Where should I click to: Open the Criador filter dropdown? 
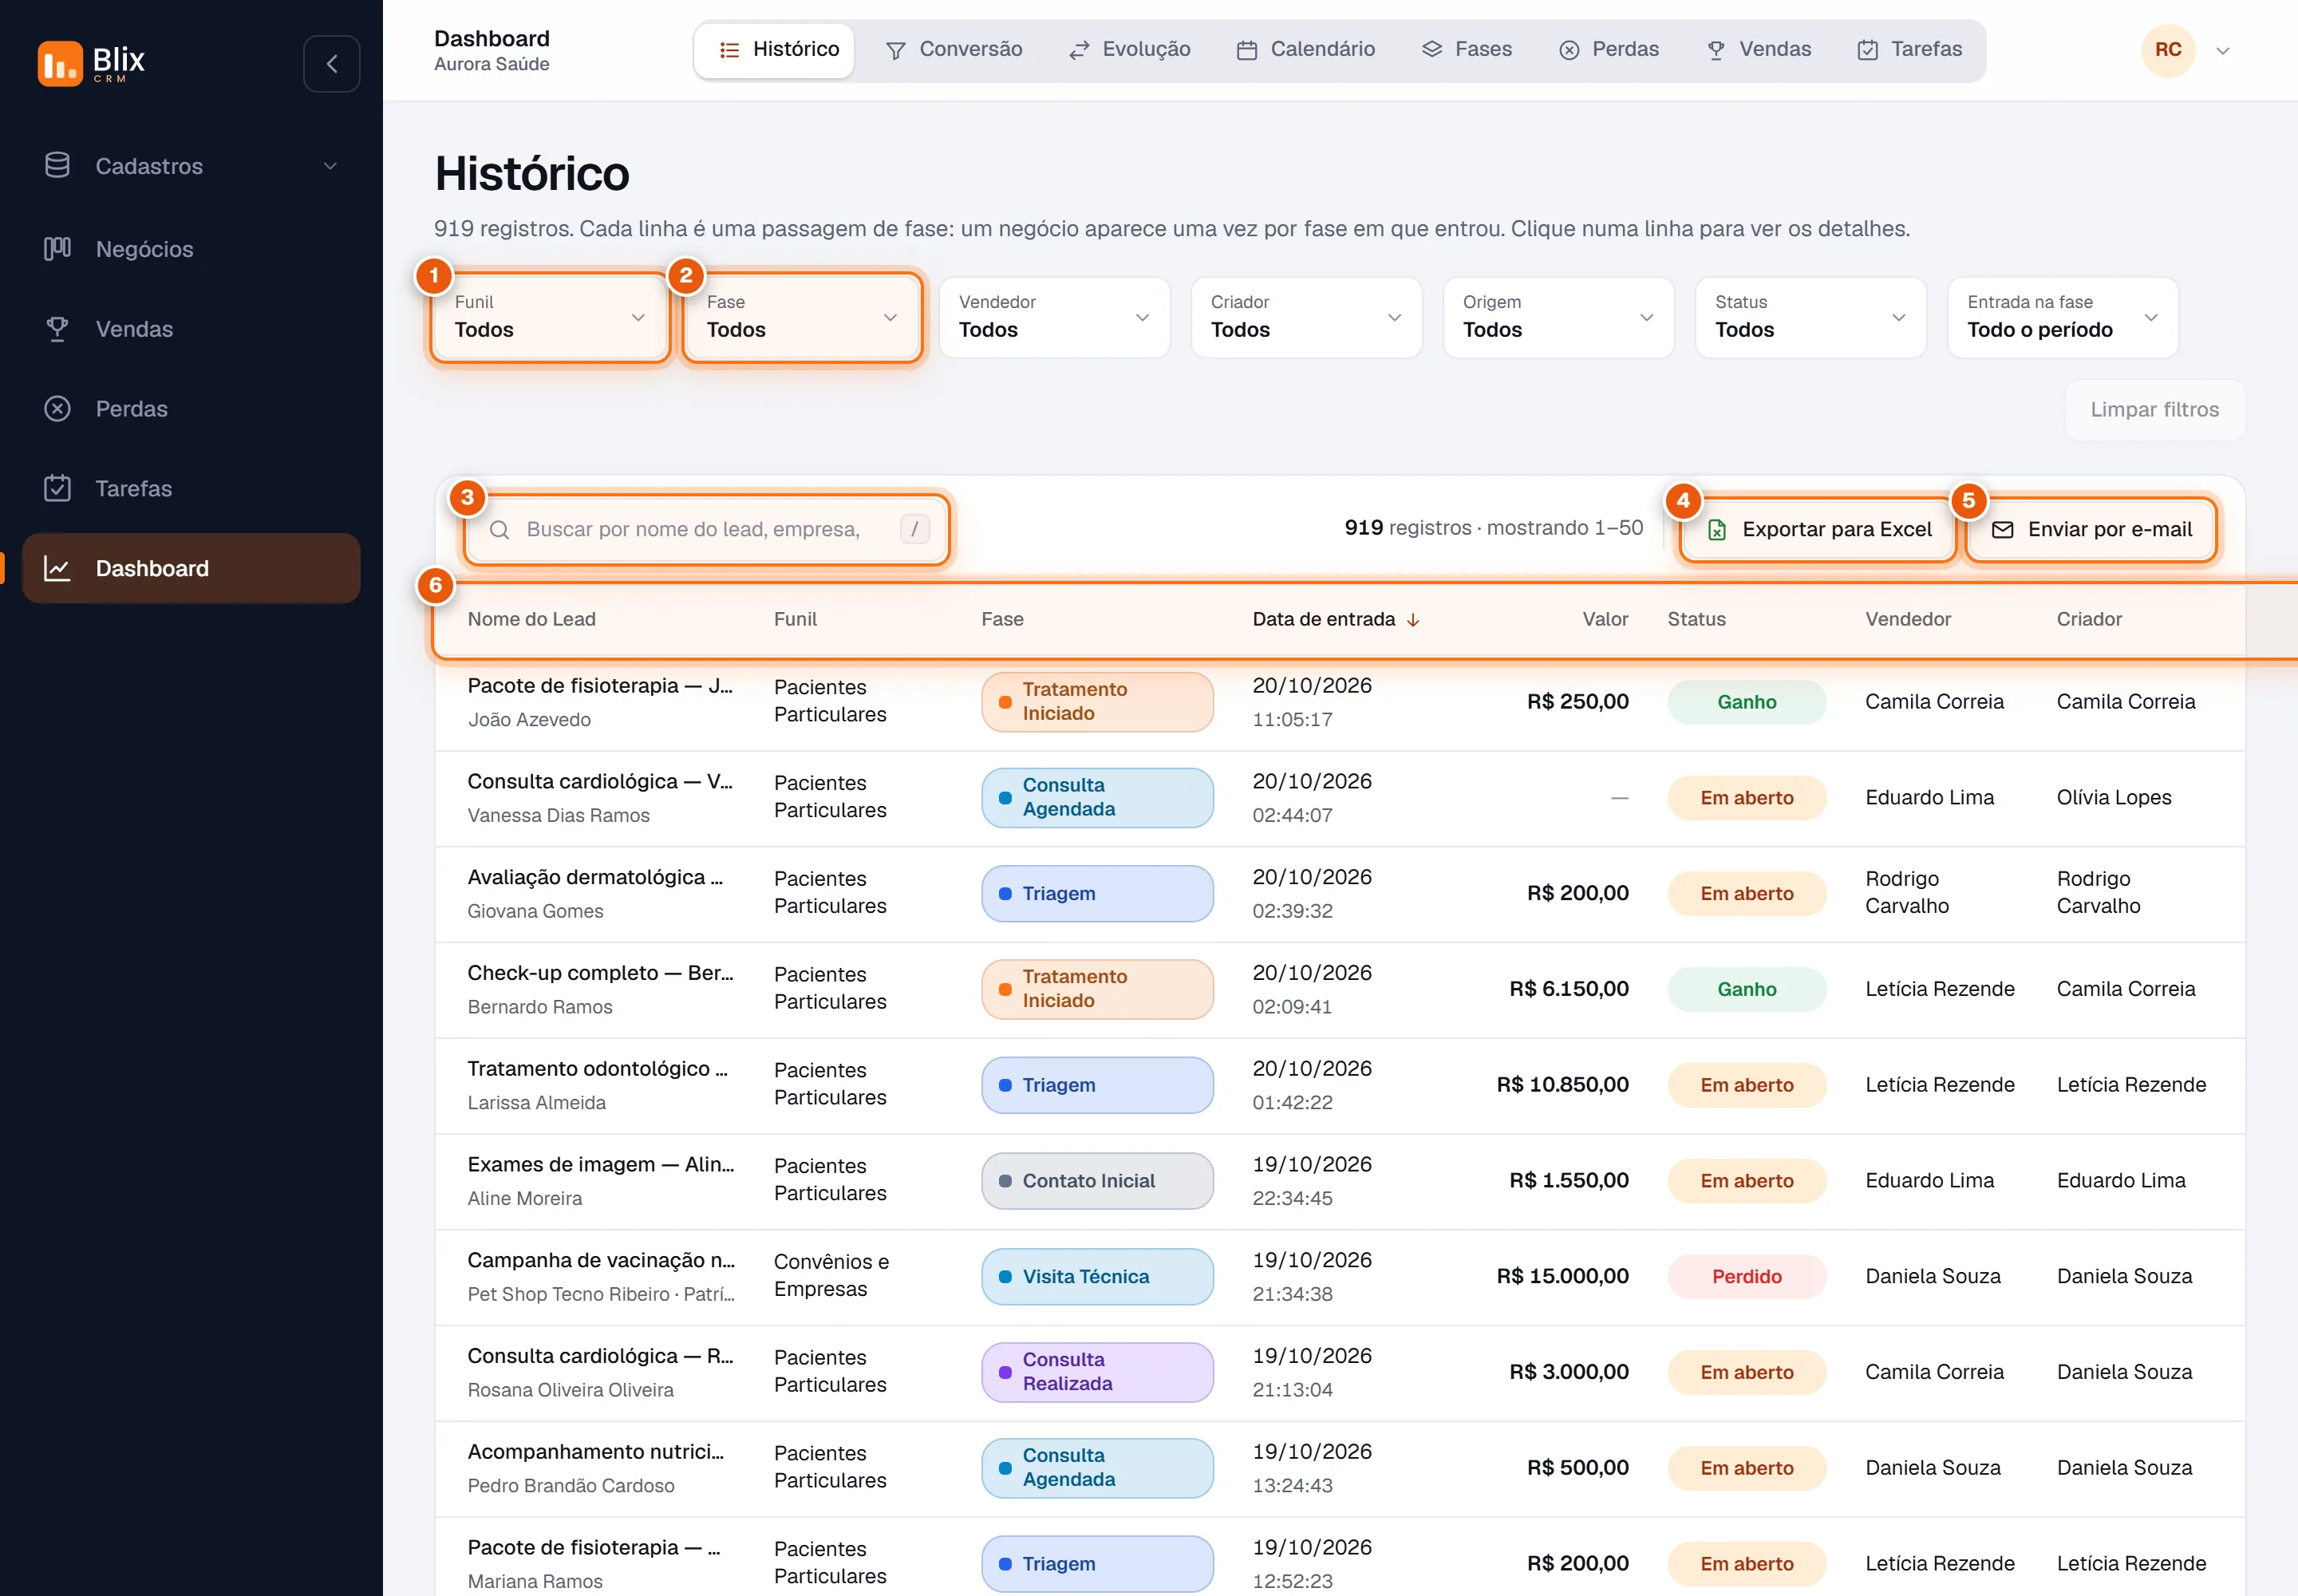(1306, 317)
